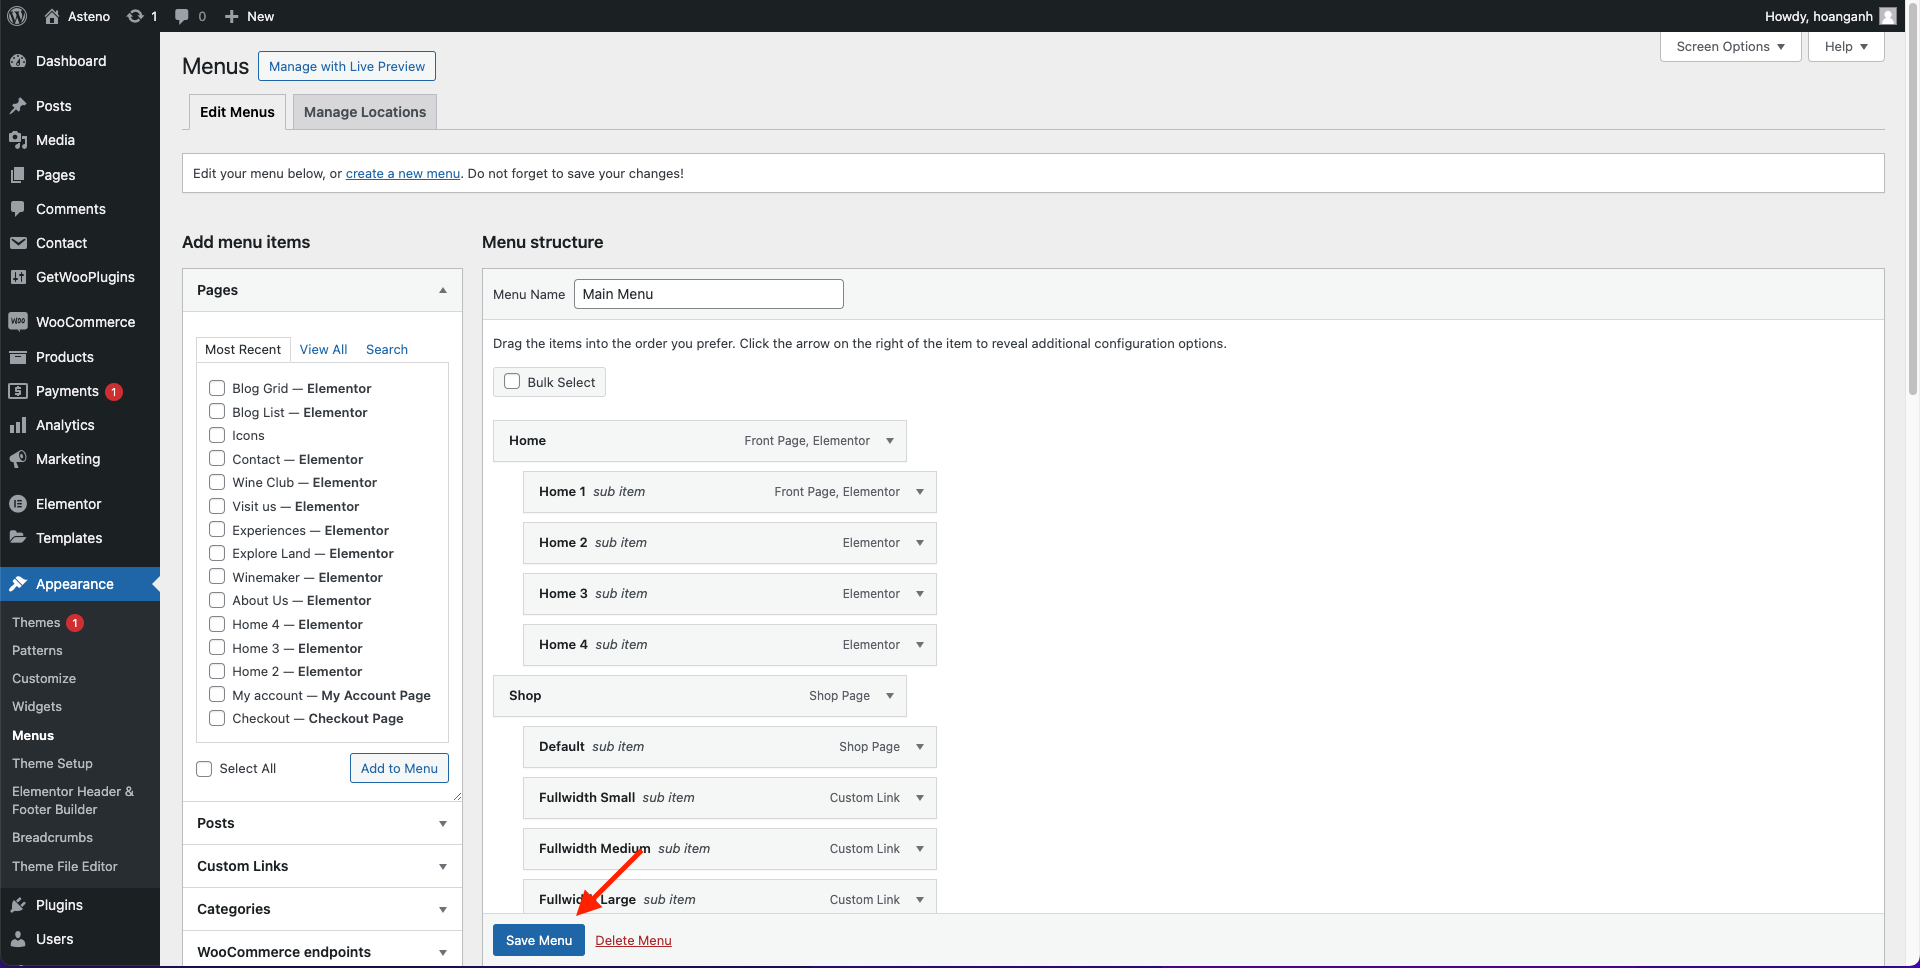1920x968 pixels.
Task: Expand the Custom Links panel
Action: coord(442,866)
